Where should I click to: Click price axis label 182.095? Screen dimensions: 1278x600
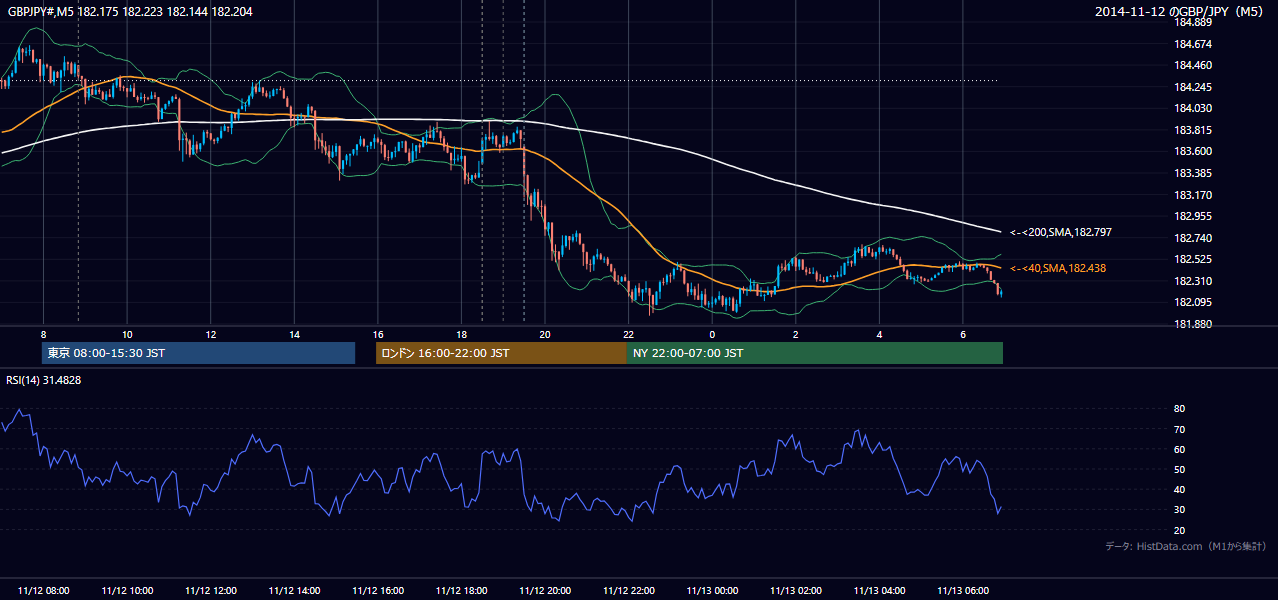click(x=1192, y=302)
